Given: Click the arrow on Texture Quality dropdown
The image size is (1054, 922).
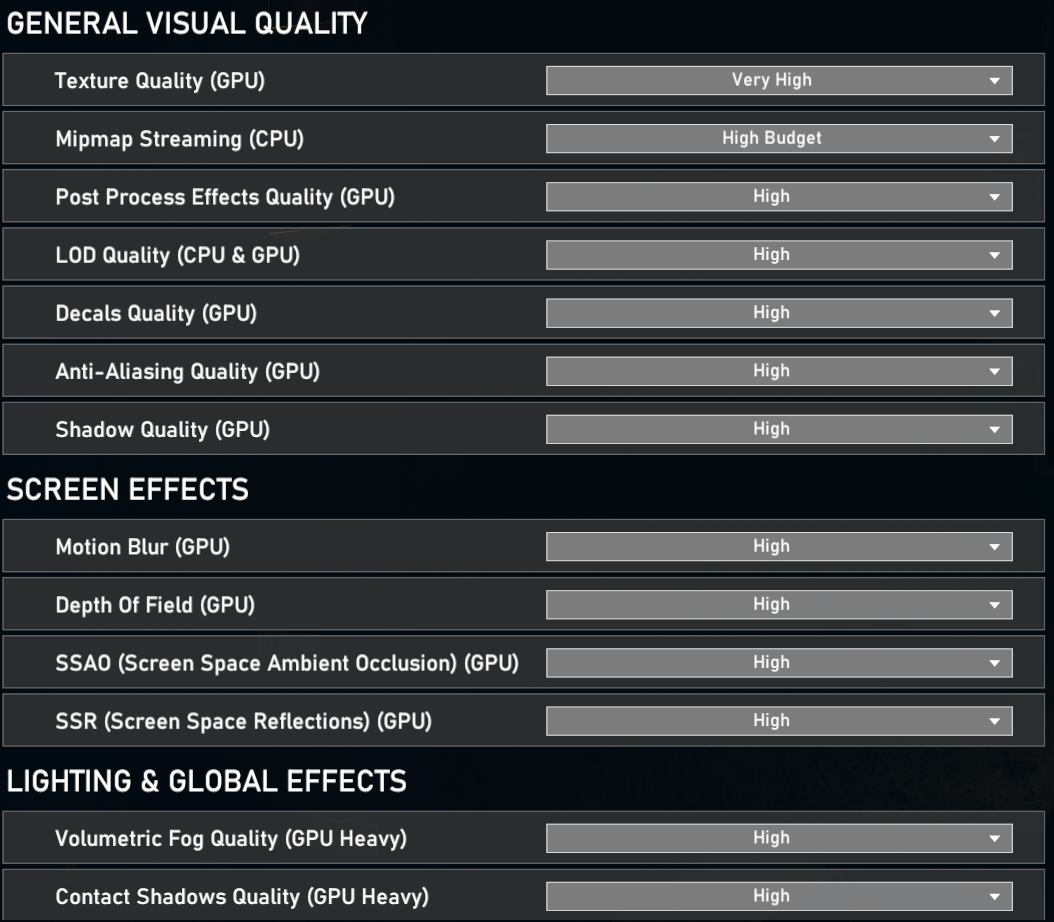Looking at the screenshot, I should pyautogui.click(x=994, y=81).
